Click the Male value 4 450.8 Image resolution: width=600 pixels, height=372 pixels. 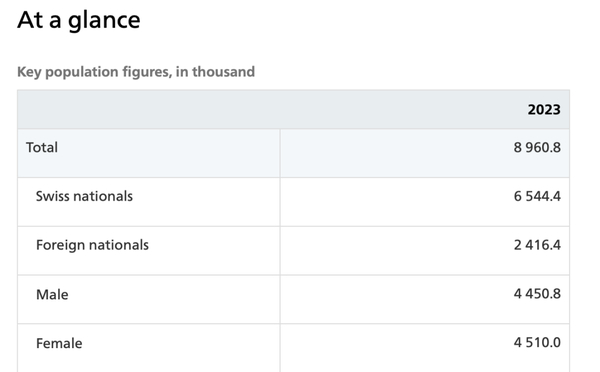point(537,294)
